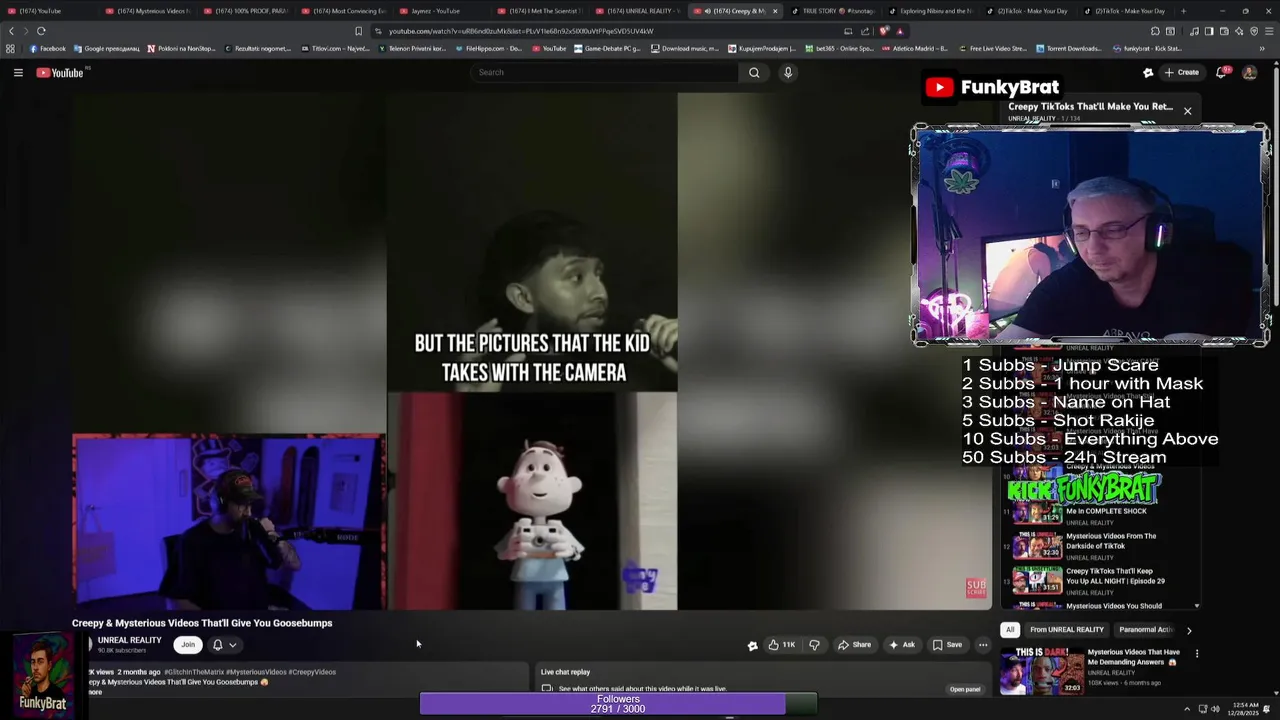
Task: Share the video
Action: [x=854, y=645]
